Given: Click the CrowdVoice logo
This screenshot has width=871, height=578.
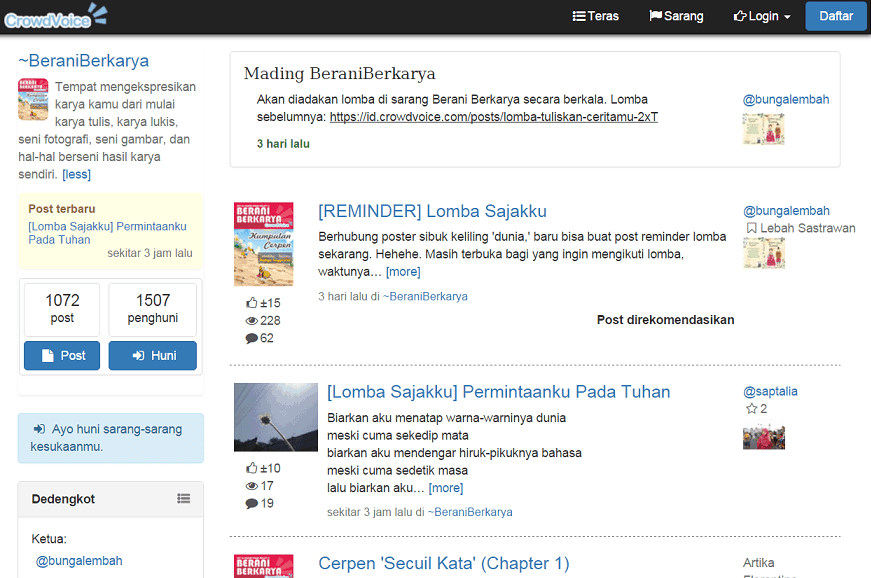Looking at the screenshot, I should 55,16.
